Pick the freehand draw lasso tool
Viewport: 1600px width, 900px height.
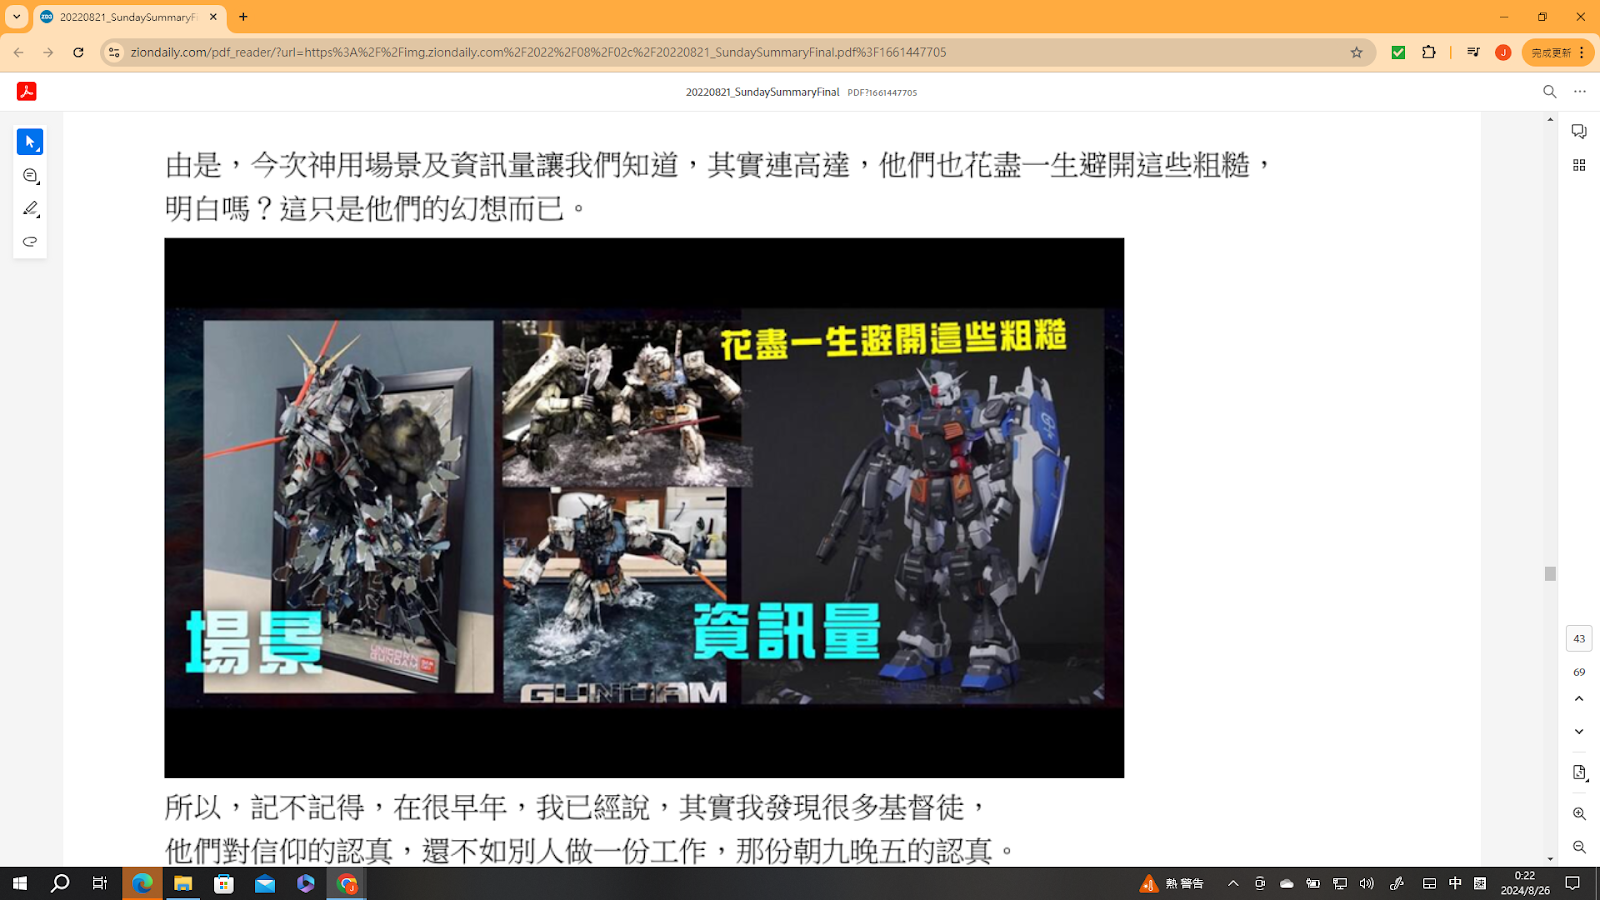point(30,242)
